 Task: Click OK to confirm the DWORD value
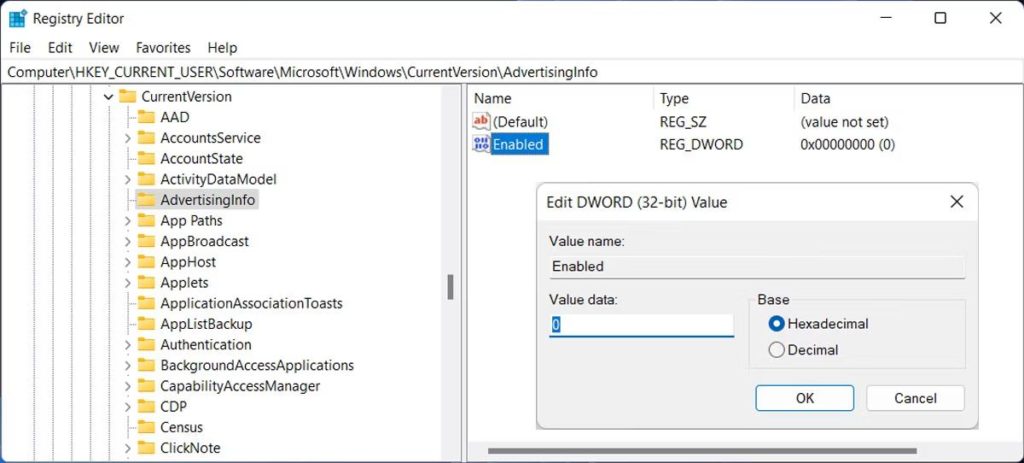[804, 398]
